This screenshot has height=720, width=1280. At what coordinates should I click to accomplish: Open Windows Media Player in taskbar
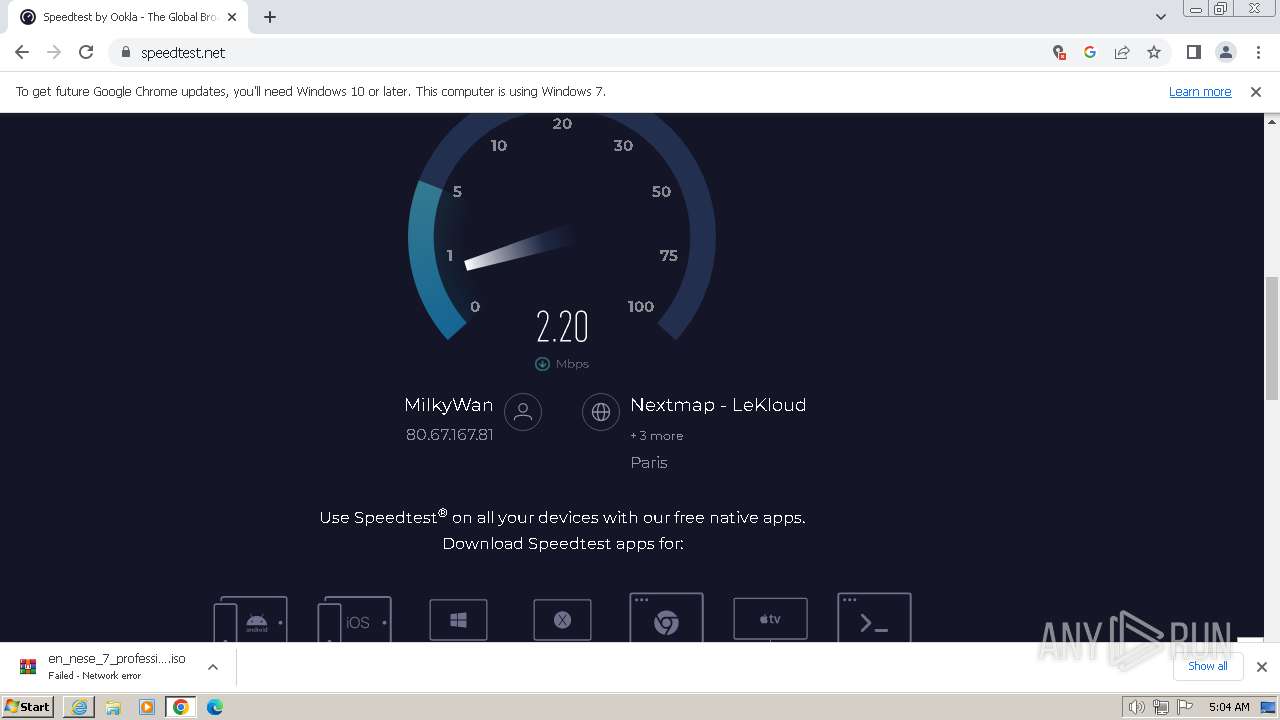(x=147, y=707)
